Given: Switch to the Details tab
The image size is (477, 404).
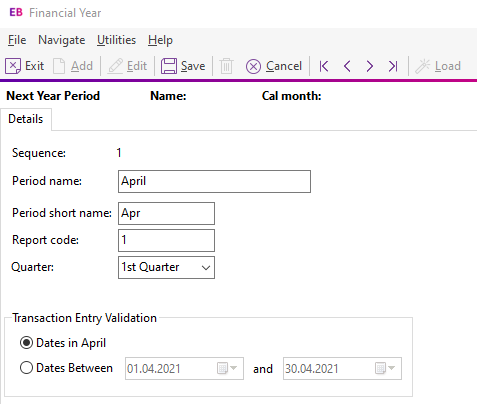Looking at the screenshot, I should tap(26, 119).
